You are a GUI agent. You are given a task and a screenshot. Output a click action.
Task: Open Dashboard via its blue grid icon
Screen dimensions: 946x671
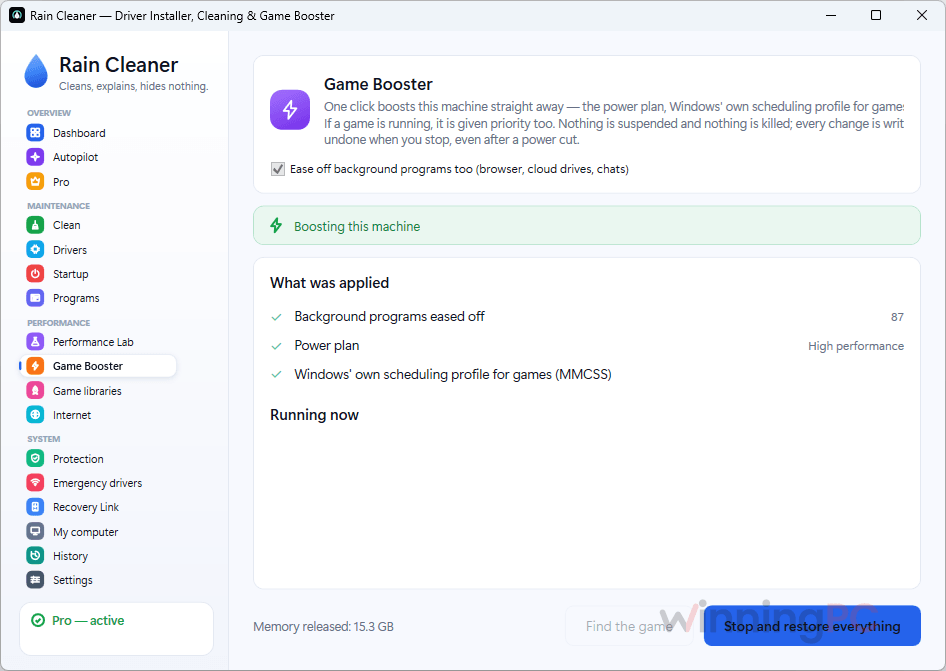(35, 133)
